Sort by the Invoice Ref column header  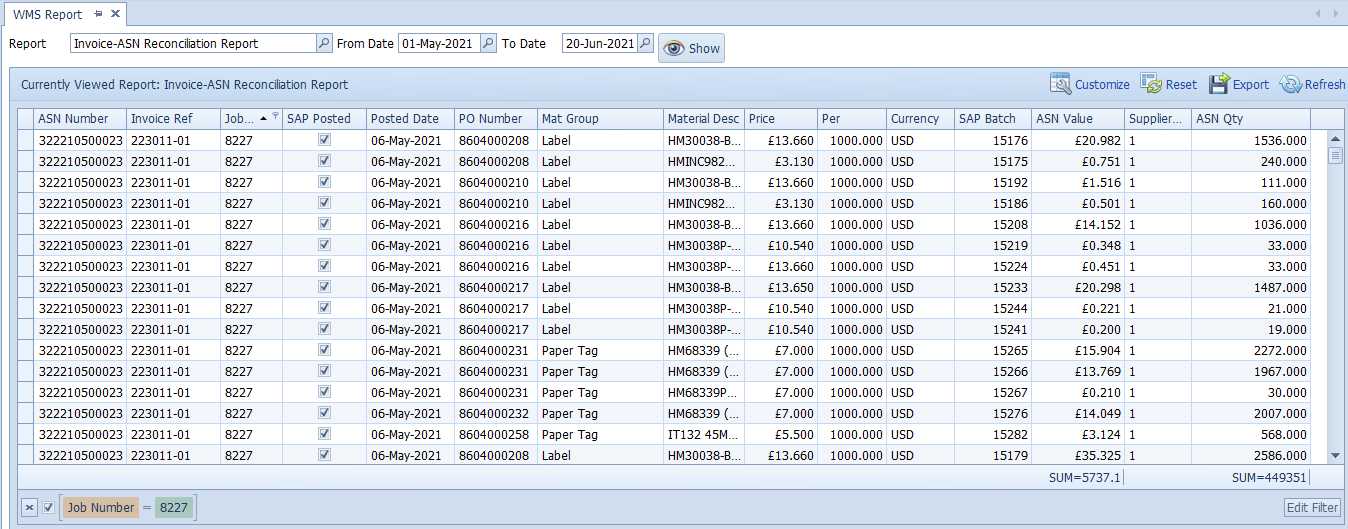[x=174, y=118]
